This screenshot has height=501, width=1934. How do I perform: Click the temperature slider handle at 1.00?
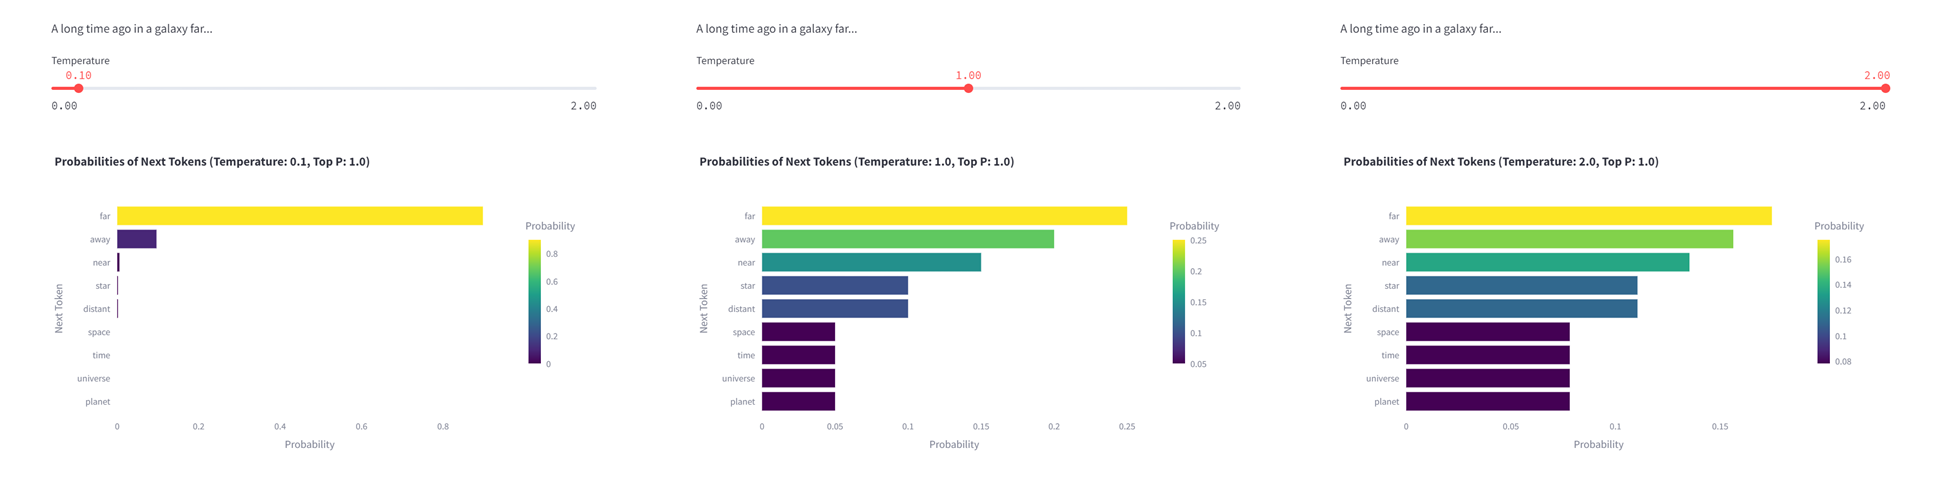(x=968, y=88)
